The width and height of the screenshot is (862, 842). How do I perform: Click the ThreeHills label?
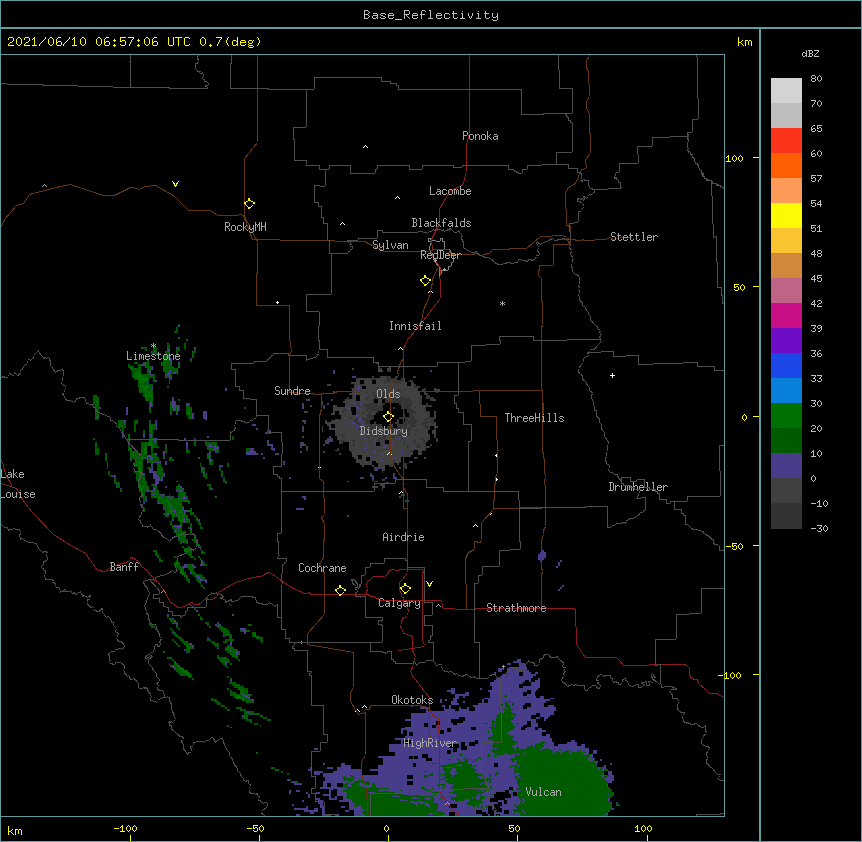point(534,418)
